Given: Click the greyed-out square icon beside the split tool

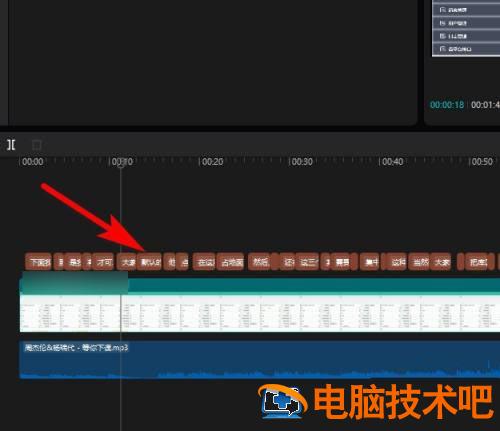Looking at the screenshot, I should click(x=36, y=145).
